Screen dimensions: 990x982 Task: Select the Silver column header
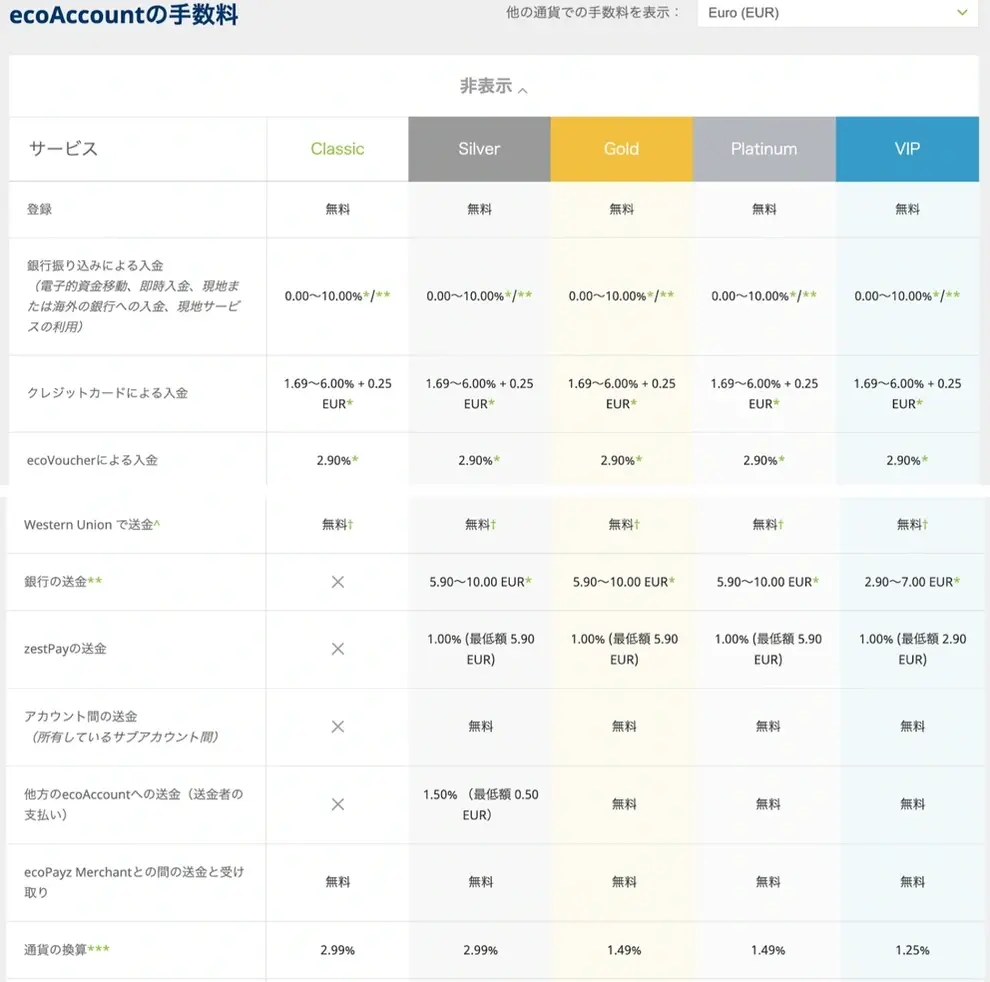479,149
